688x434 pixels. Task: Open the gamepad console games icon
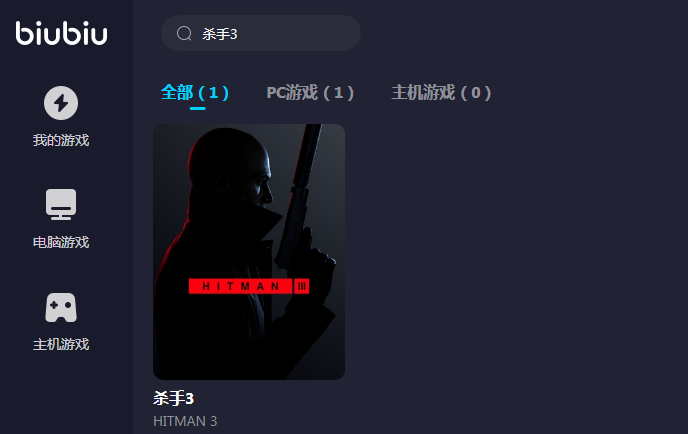[x=61, y=307]
